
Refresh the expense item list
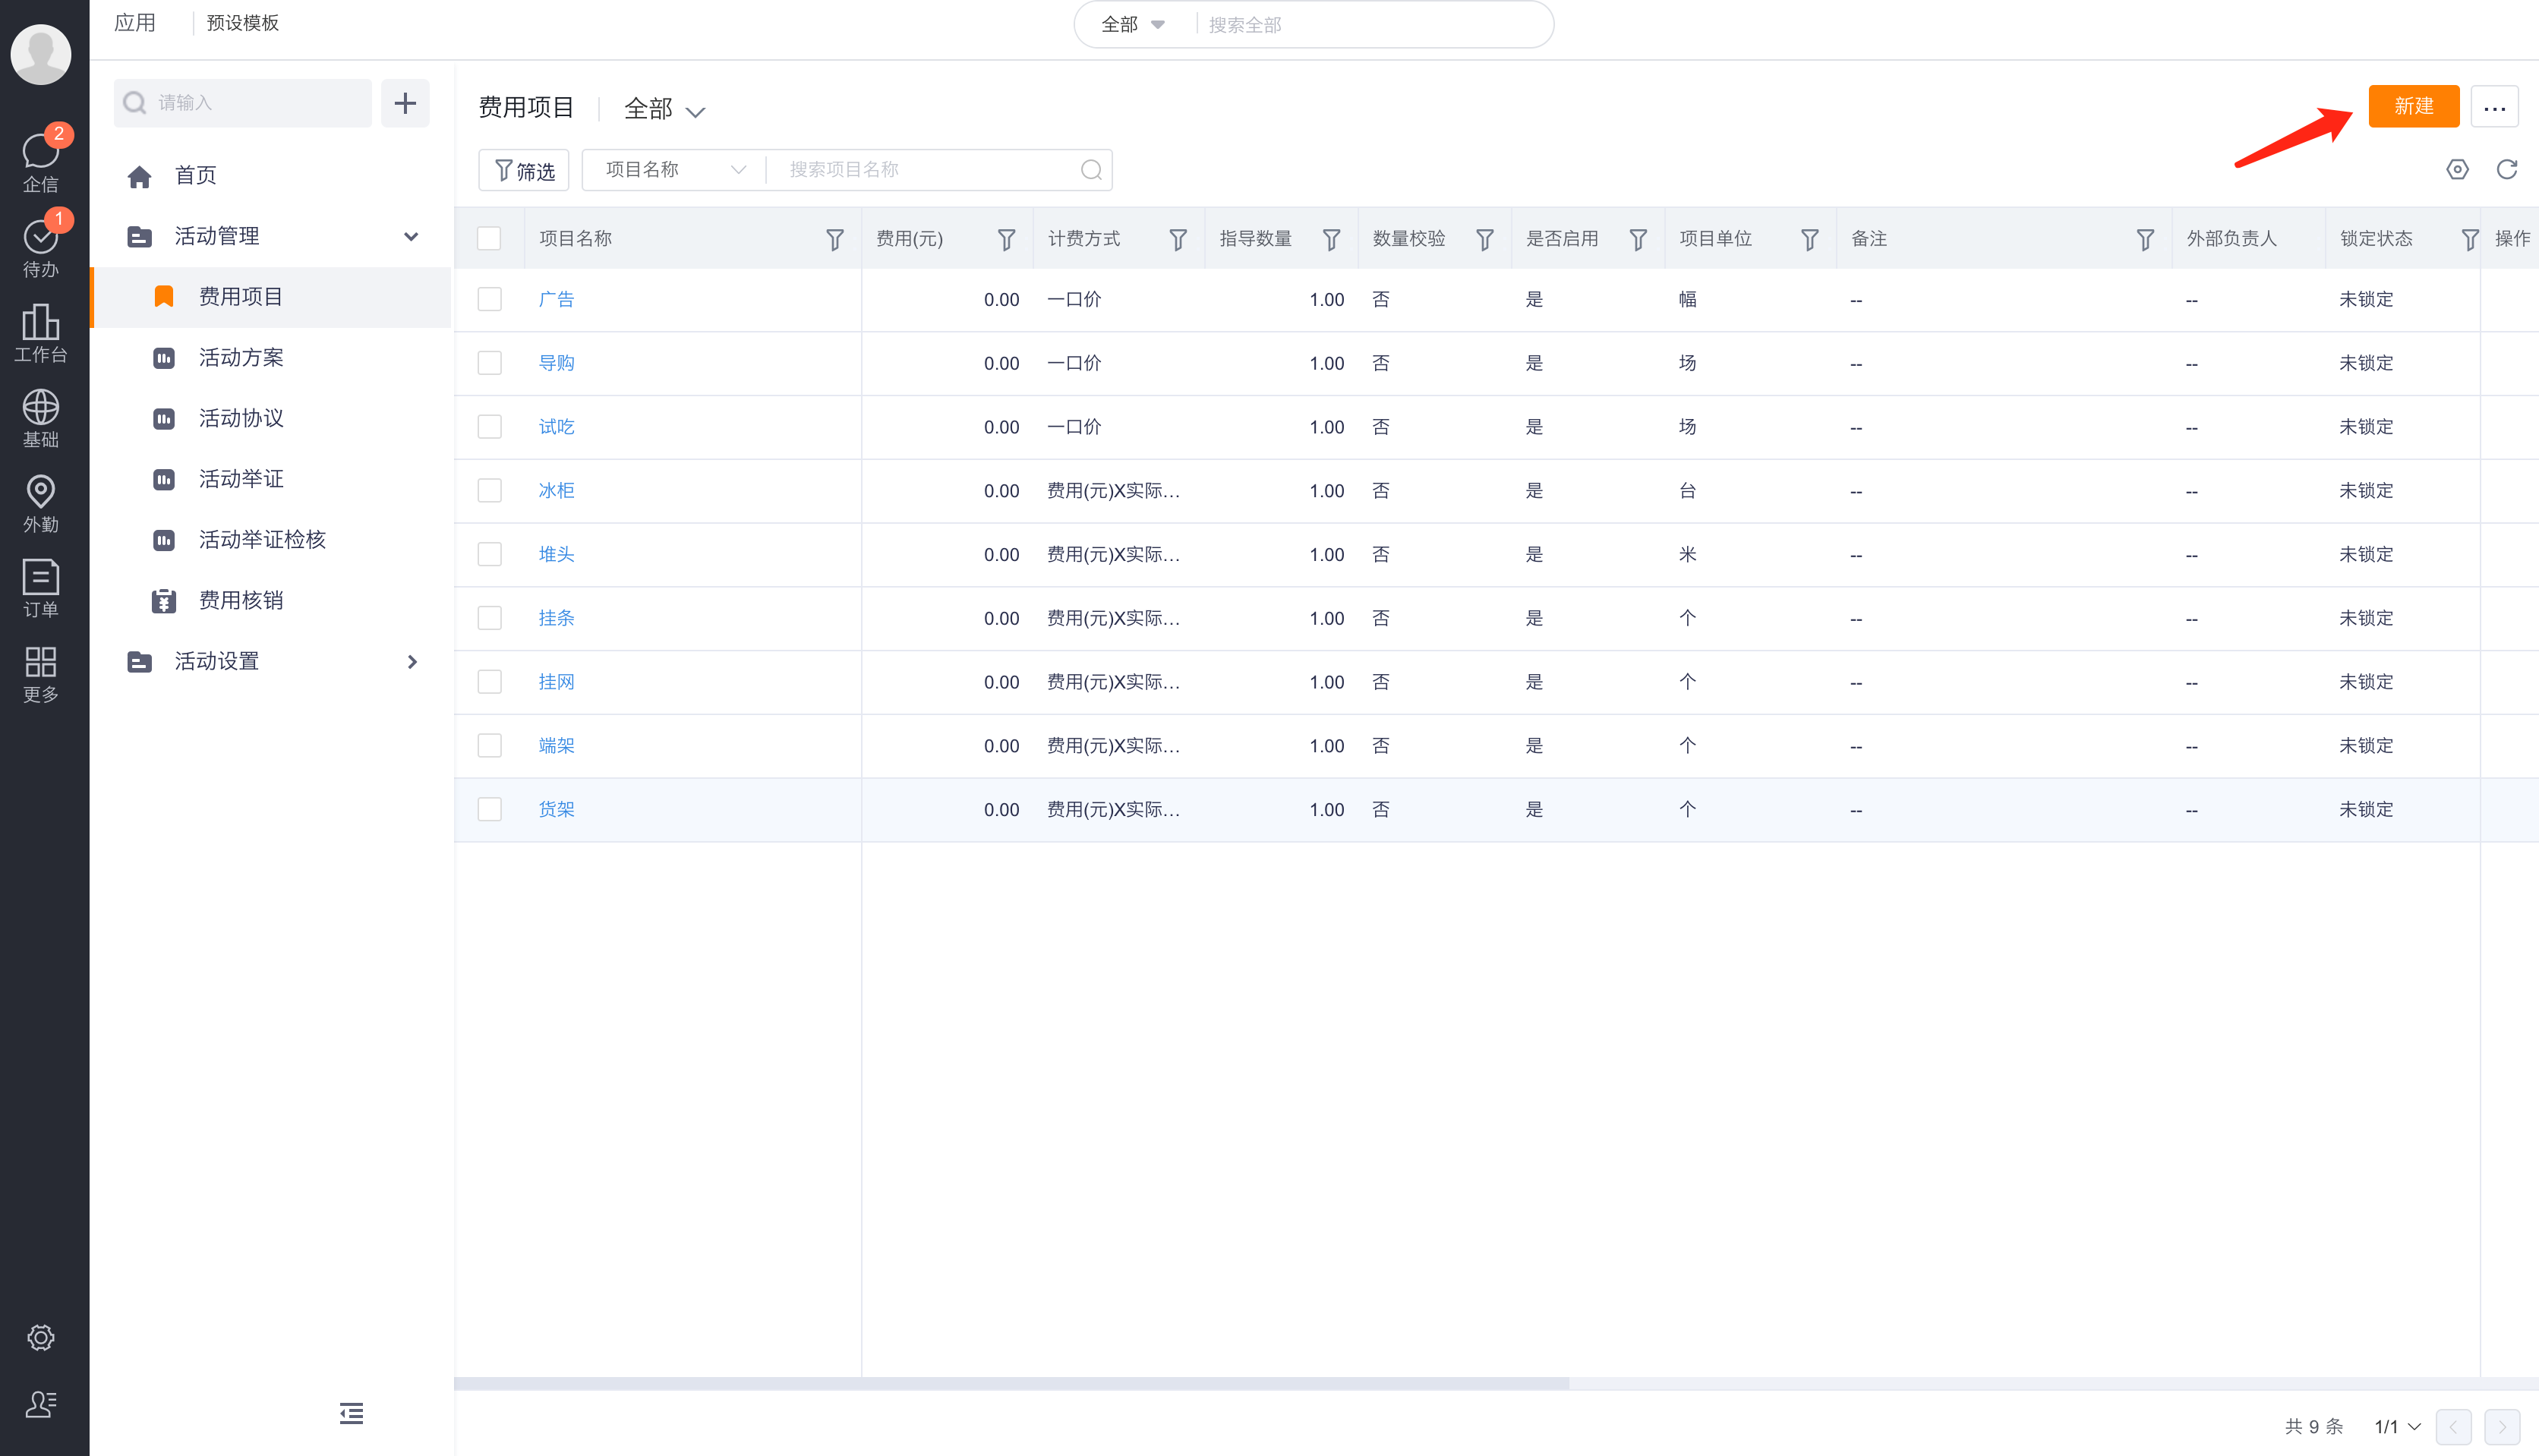(x=2506, y=169)
